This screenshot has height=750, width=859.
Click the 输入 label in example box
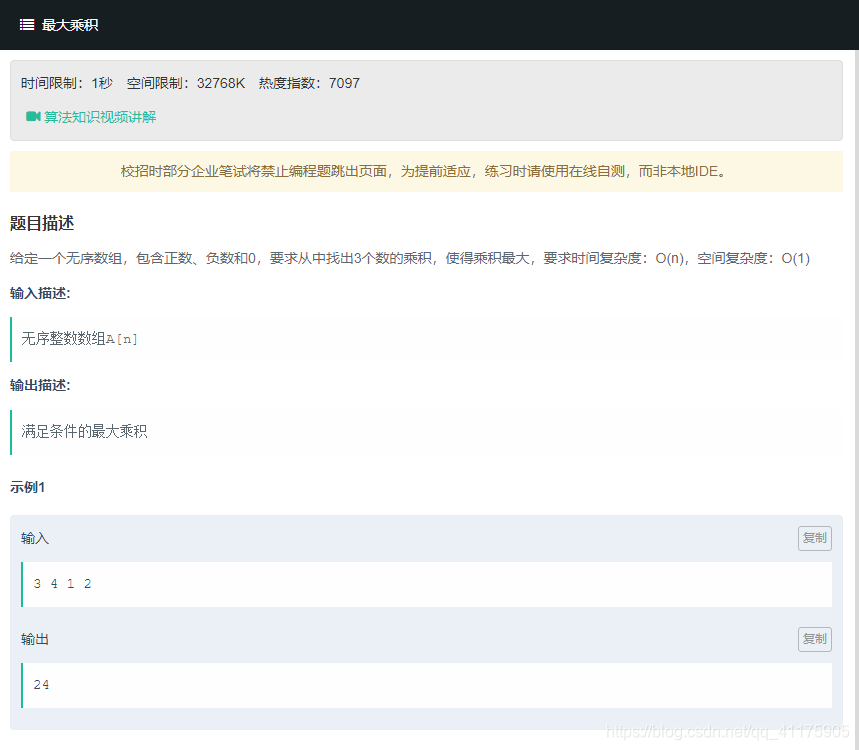[35, 538]
